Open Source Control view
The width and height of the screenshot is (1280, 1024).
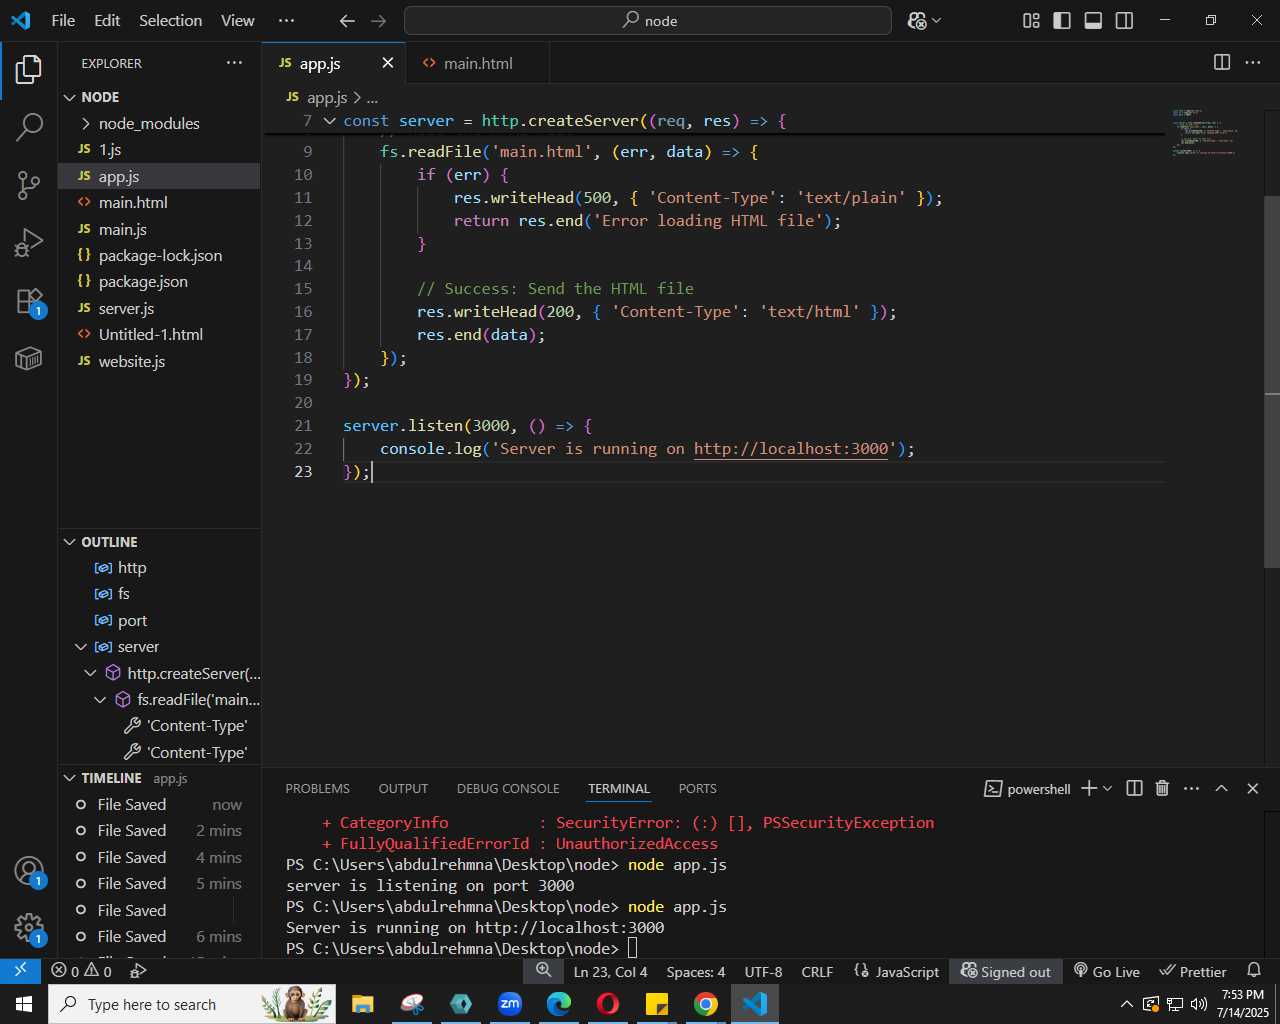(x=29, y=185)
